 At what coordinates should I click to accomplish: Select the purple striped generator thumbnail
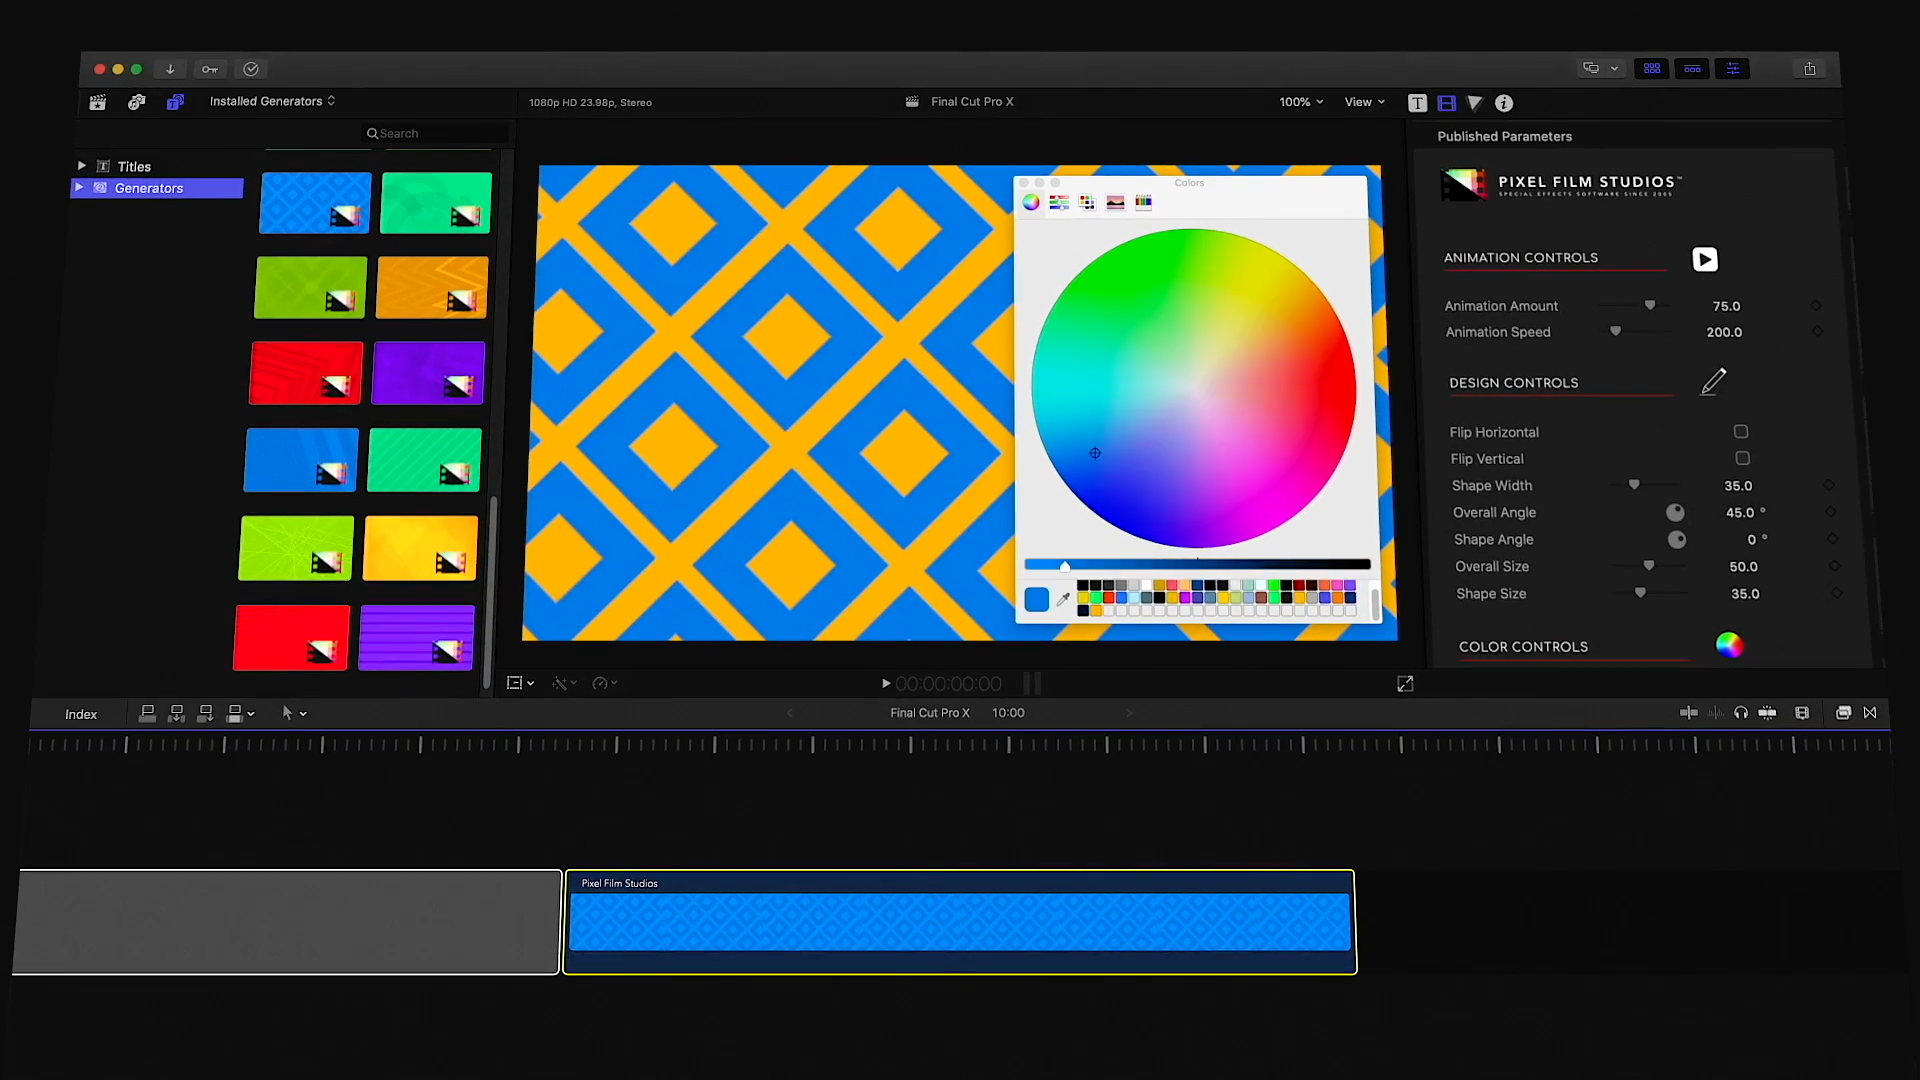coord(416,637)
